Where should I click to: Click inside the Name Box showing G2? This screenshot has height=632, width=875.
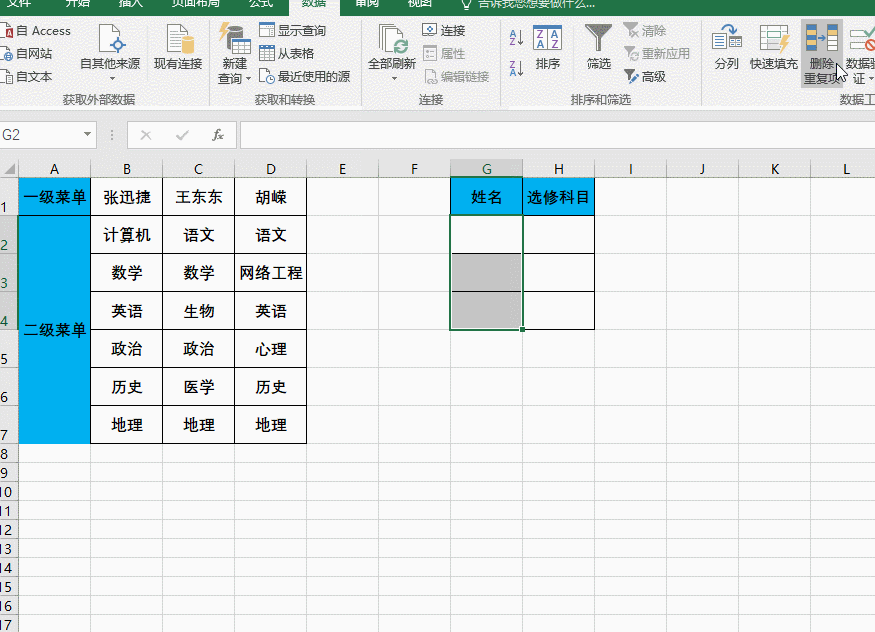pos(40,134)
